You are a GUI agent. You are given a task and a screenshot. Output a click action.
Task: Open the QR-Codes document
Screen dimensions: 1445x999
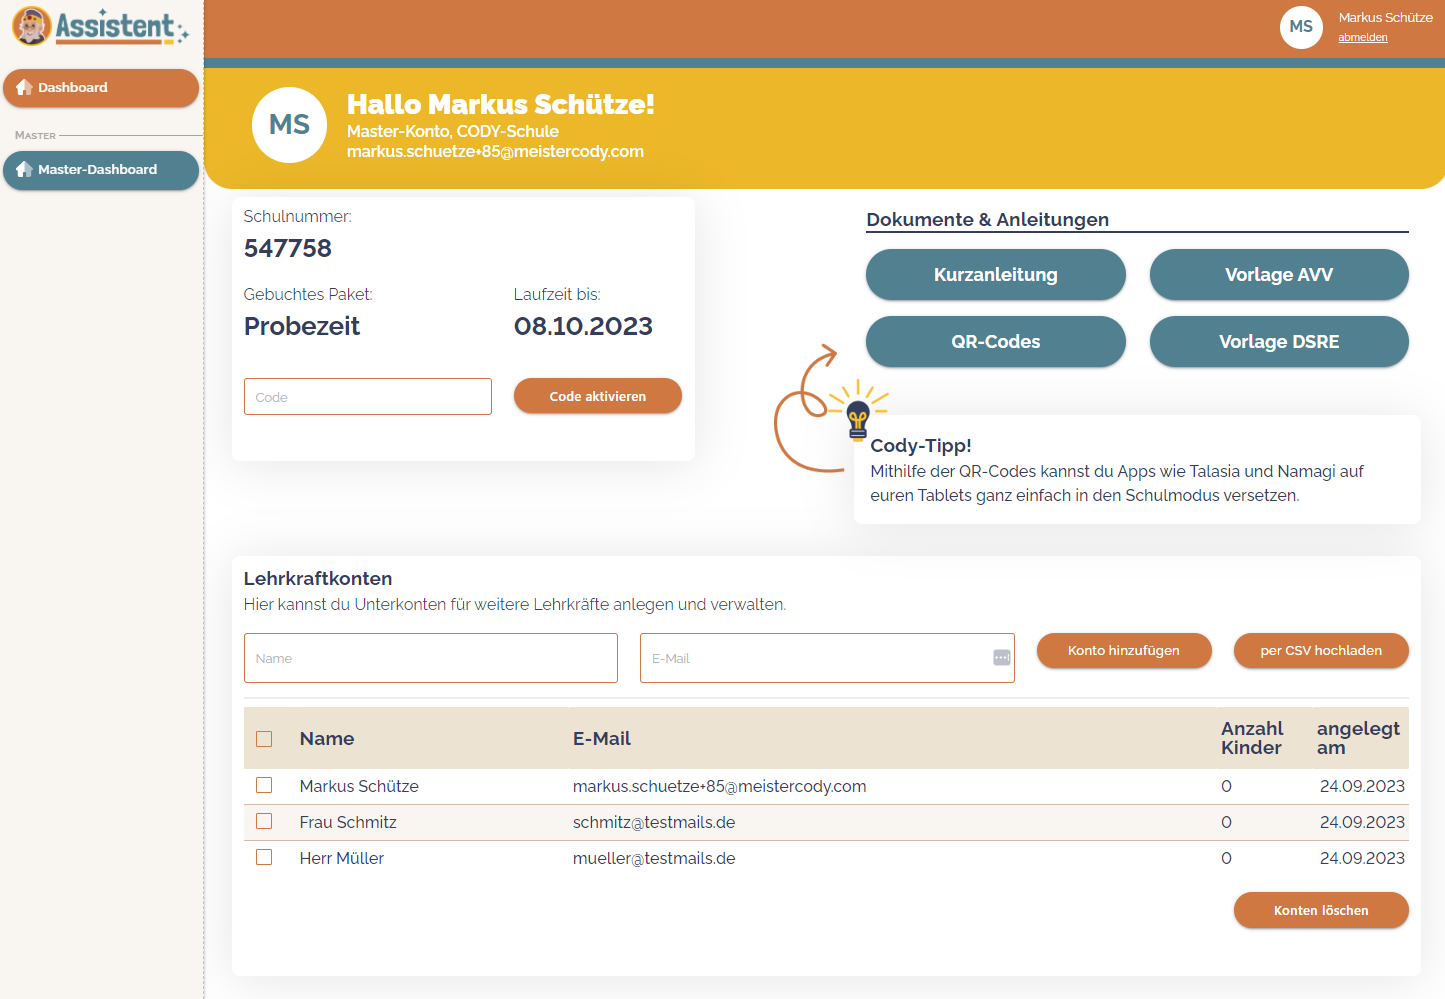996,342
